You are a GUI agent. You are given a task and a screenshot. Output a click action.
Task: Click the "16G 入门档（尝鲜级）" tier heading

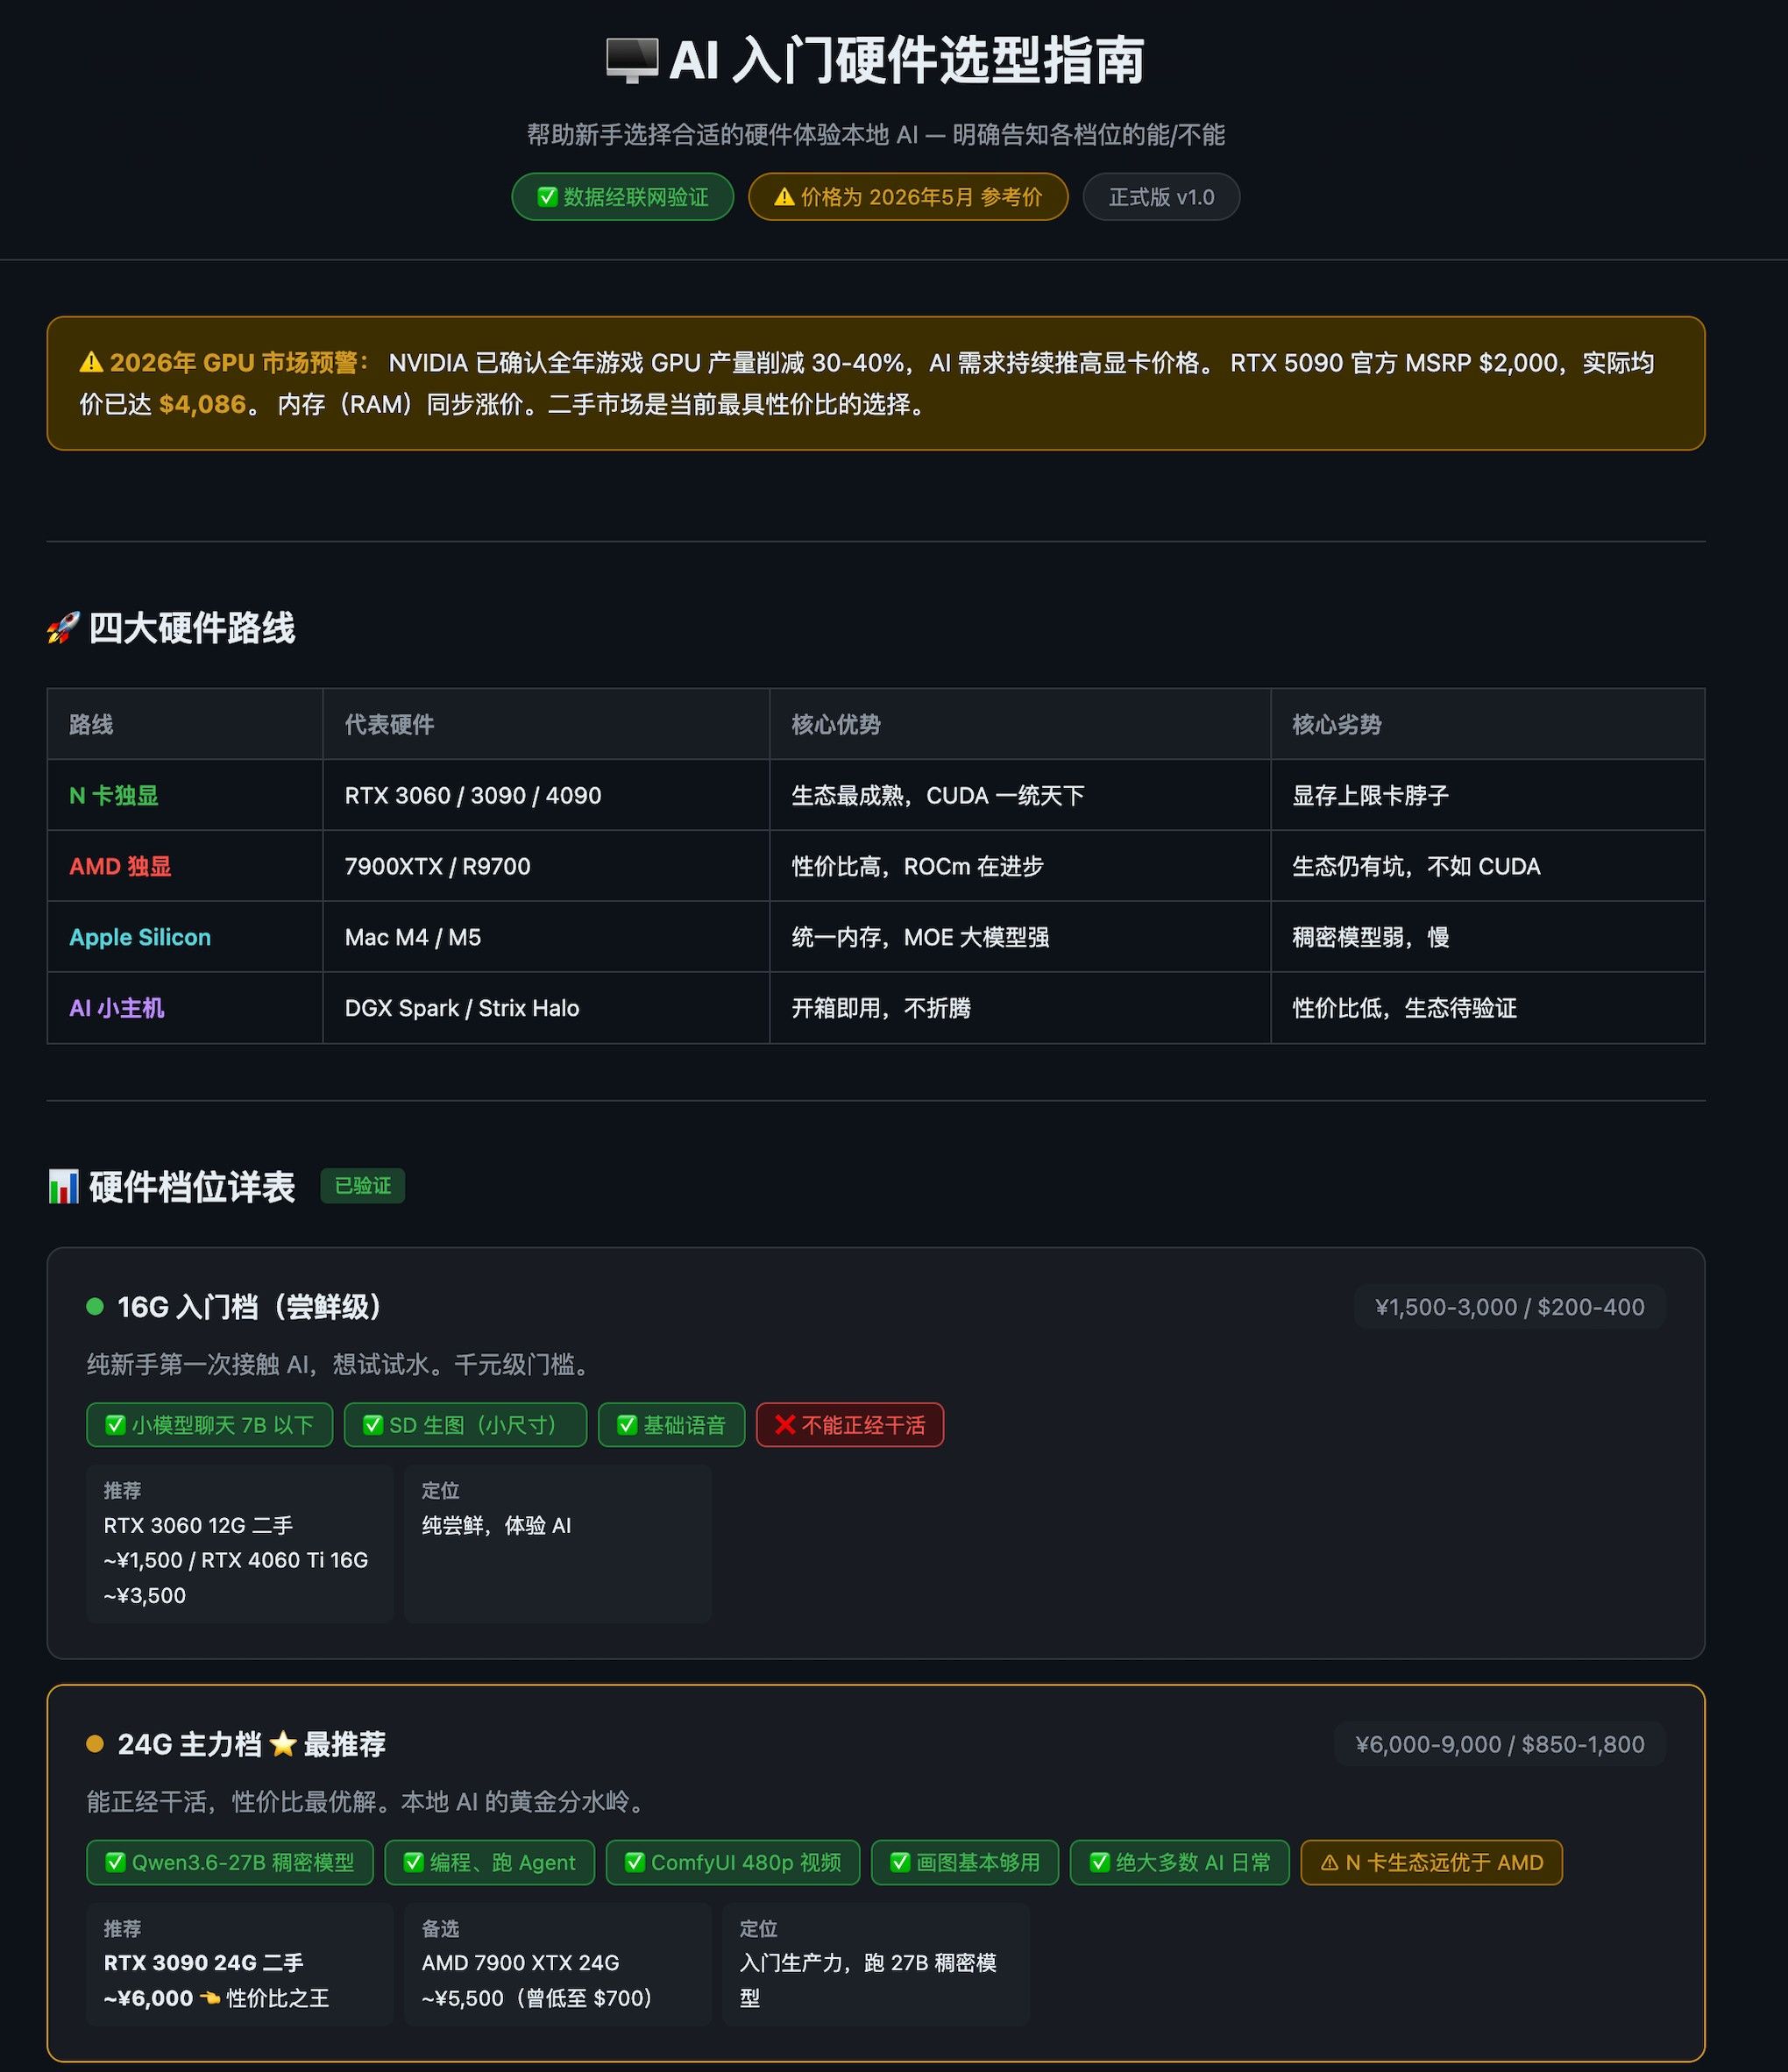click(x=250, y=1307)
